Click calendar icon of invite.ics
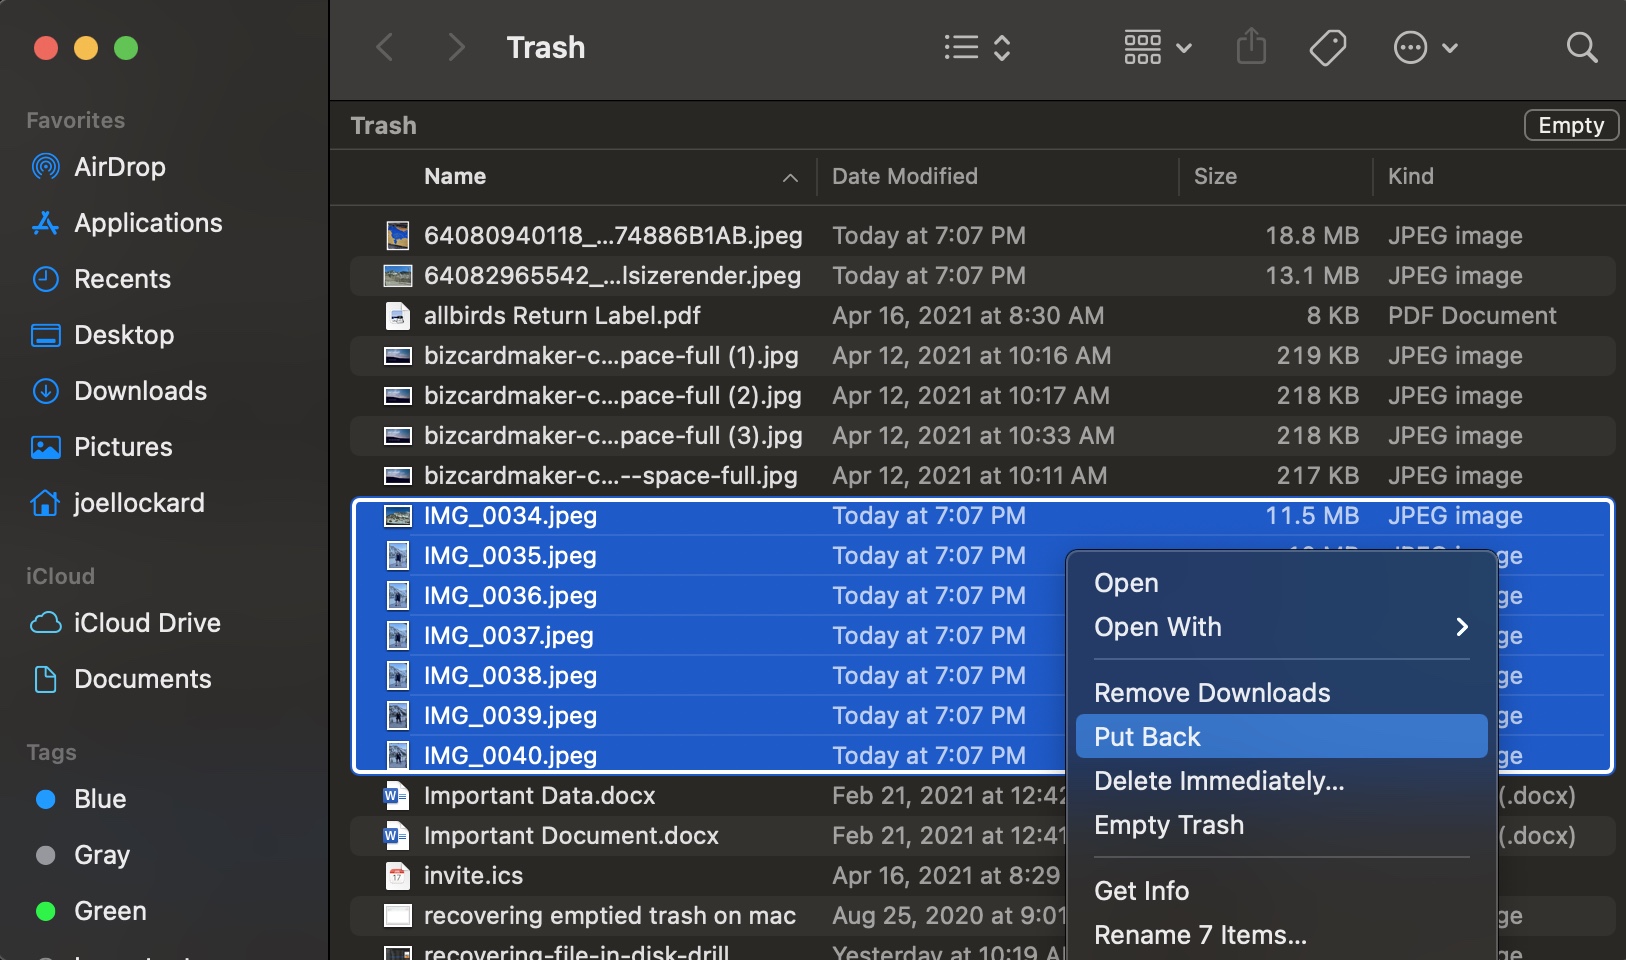 click(398, 876)
